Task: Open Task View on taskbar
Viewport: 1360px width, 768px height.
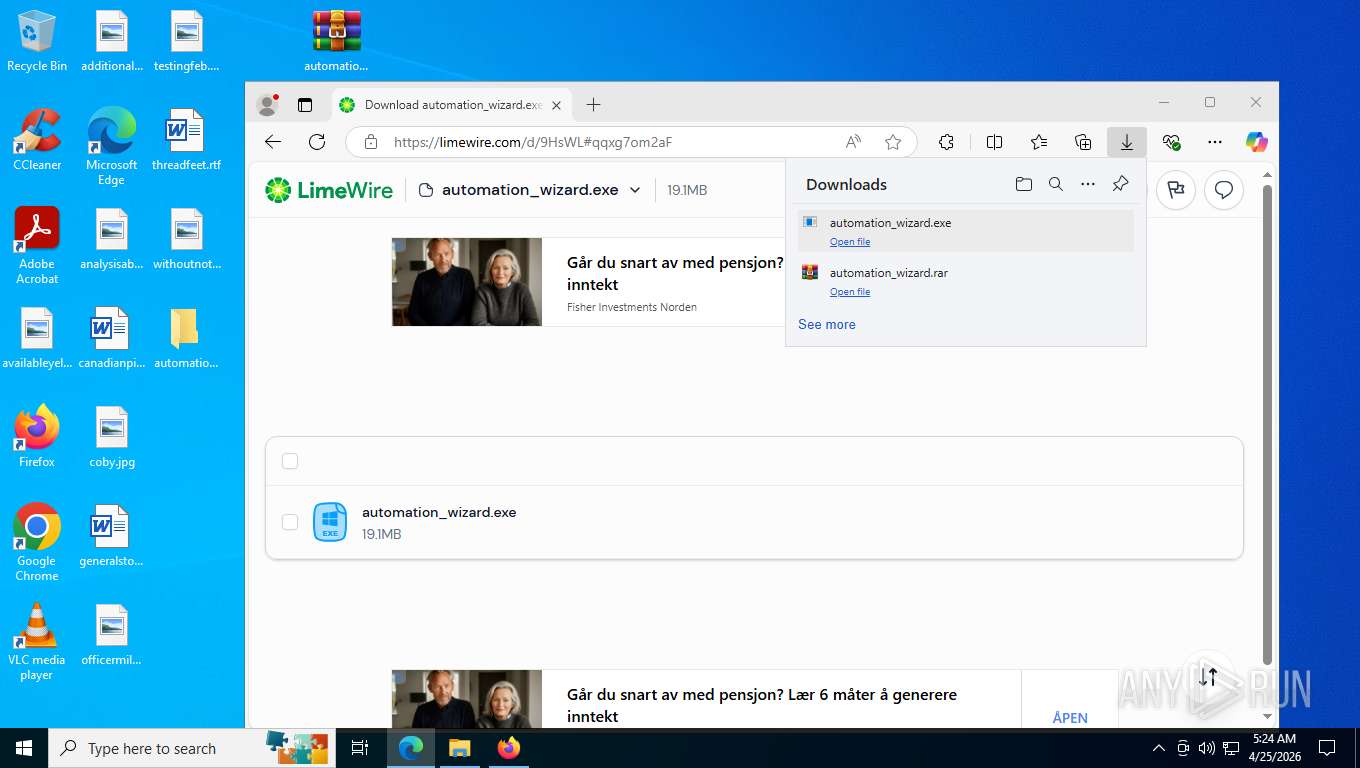Action: (x=360, y=748)
